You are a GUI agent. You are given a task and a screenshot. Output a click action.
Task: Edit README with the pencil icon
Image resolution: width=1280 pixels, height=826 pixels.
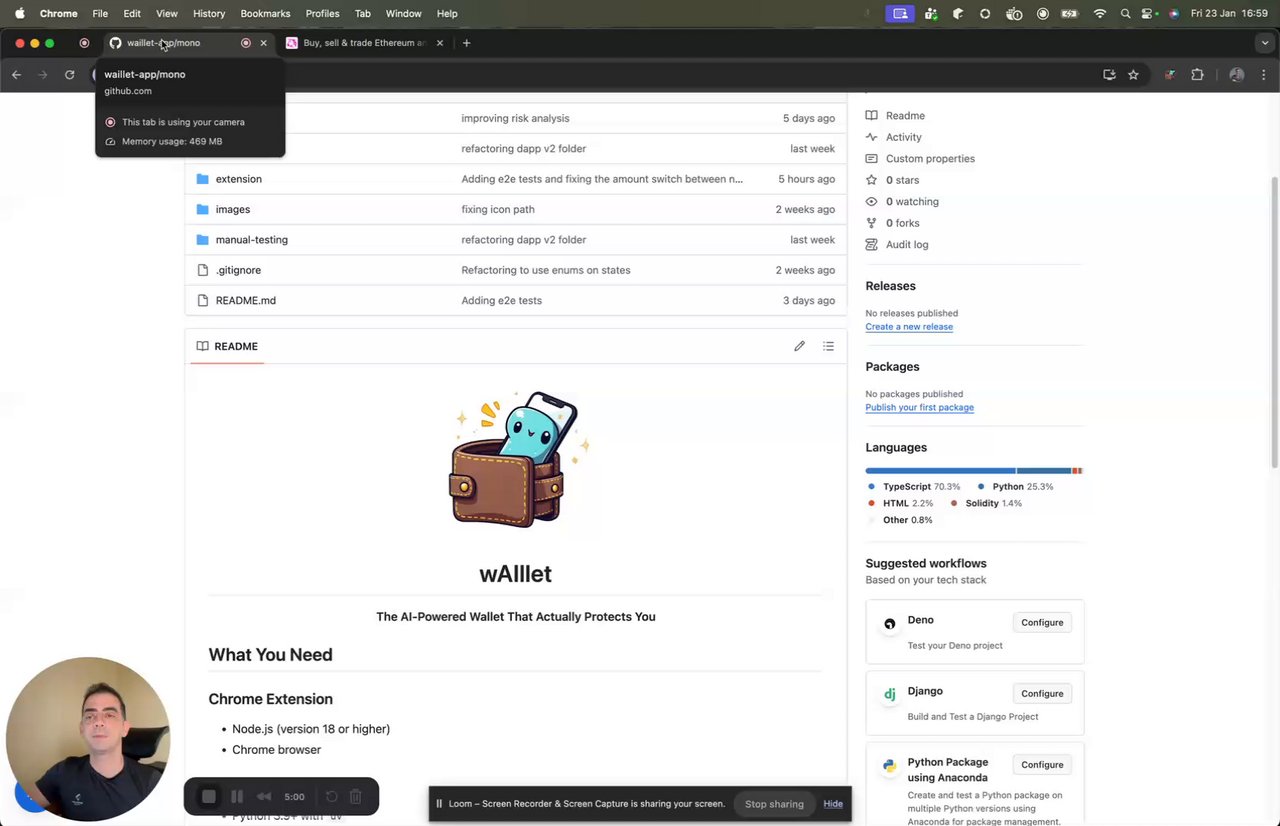point(799,346)
